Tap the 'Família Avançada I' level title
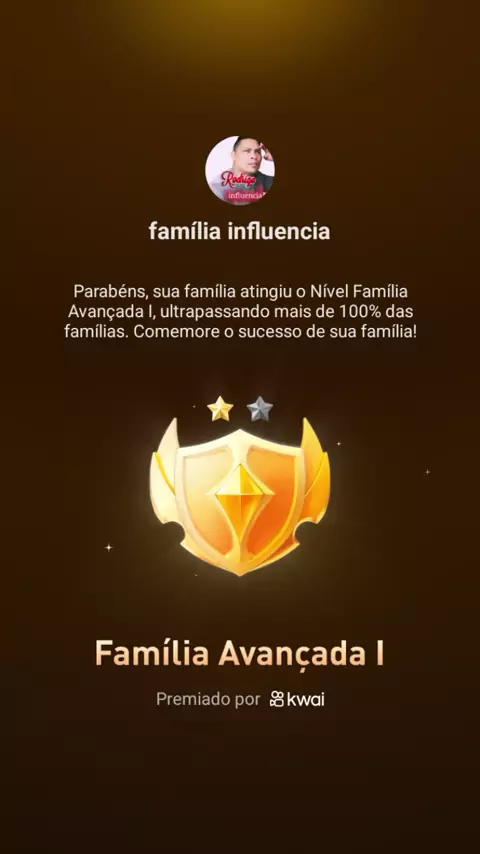This screenshot has height=854, width=480. [240, 653]
